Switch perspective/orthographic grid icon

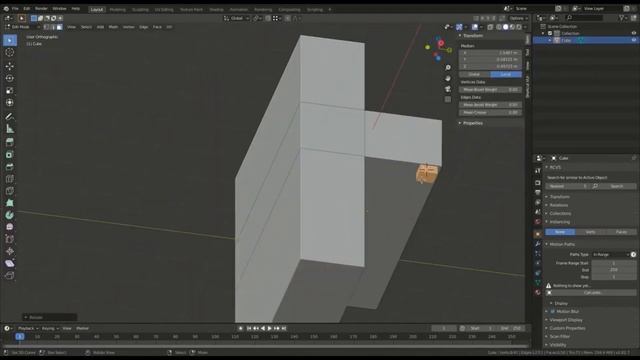pos(448,99)
